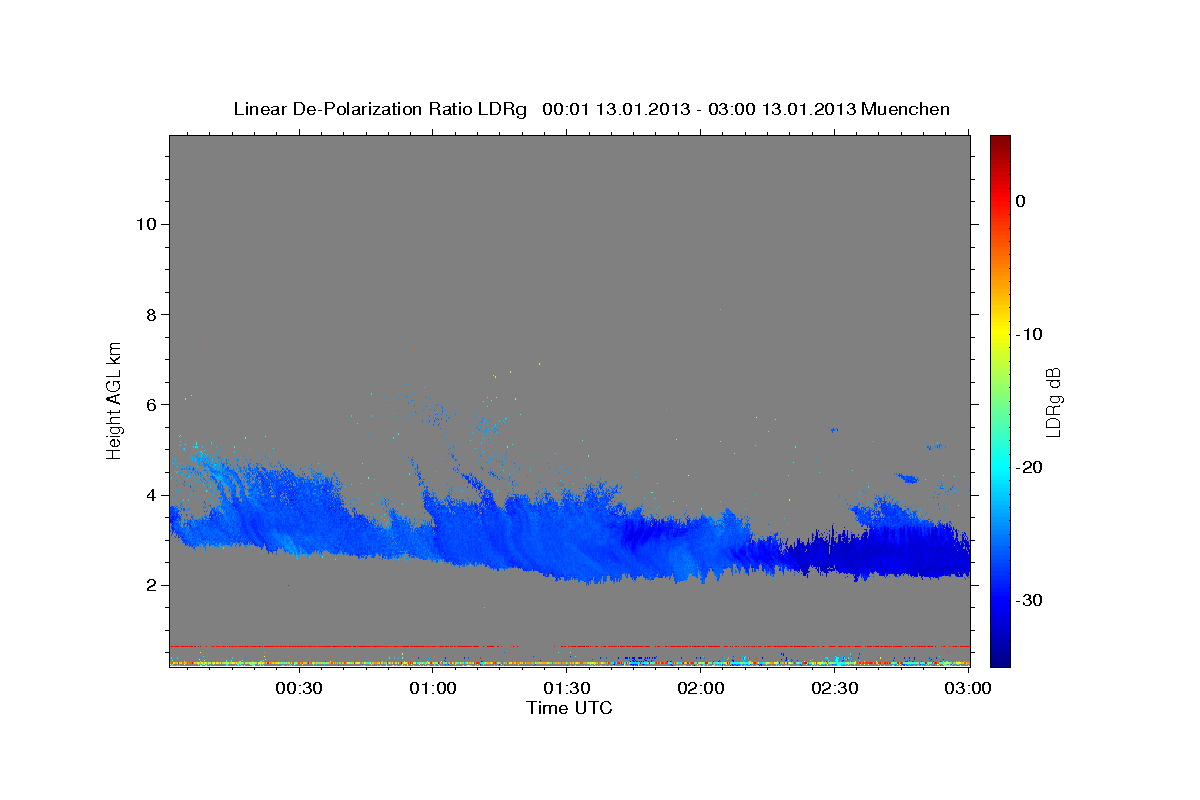
Task: Click the green region of the colorbar
Action: pos(1000,400)
